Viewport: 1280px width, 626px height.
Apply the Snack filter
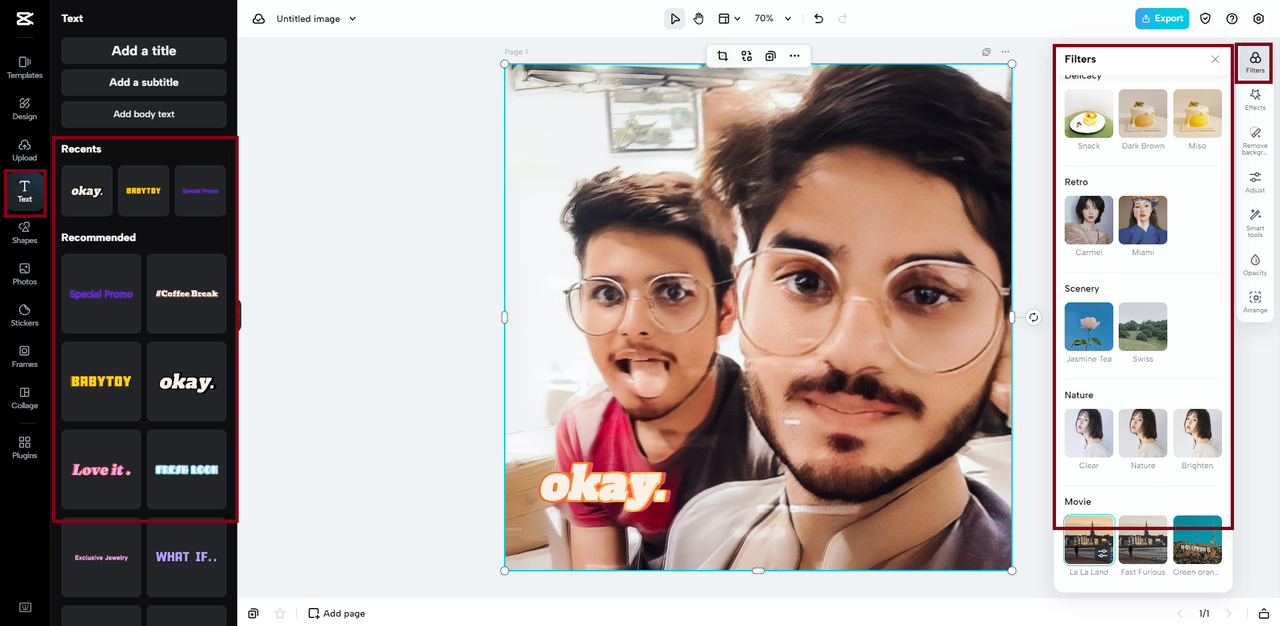coord(1089,114)
